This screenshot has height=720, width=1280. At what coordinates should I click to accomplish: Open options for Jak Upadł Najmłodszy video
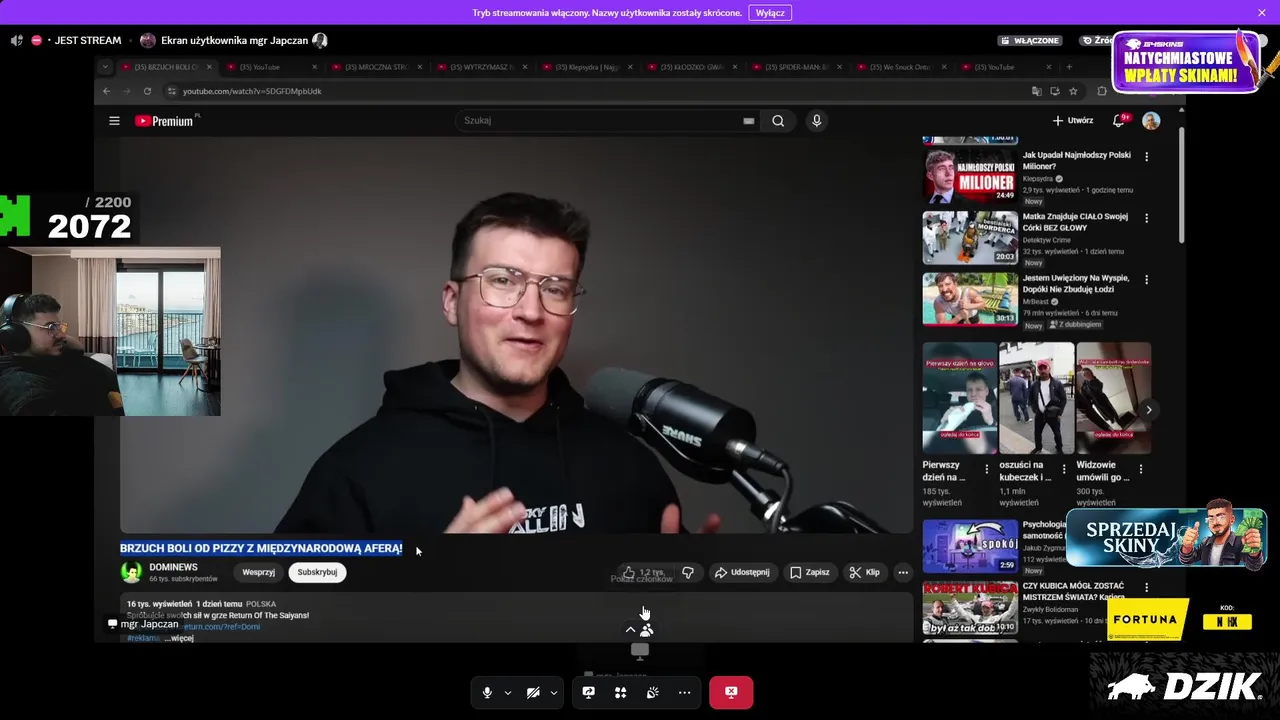(1147, 156)
